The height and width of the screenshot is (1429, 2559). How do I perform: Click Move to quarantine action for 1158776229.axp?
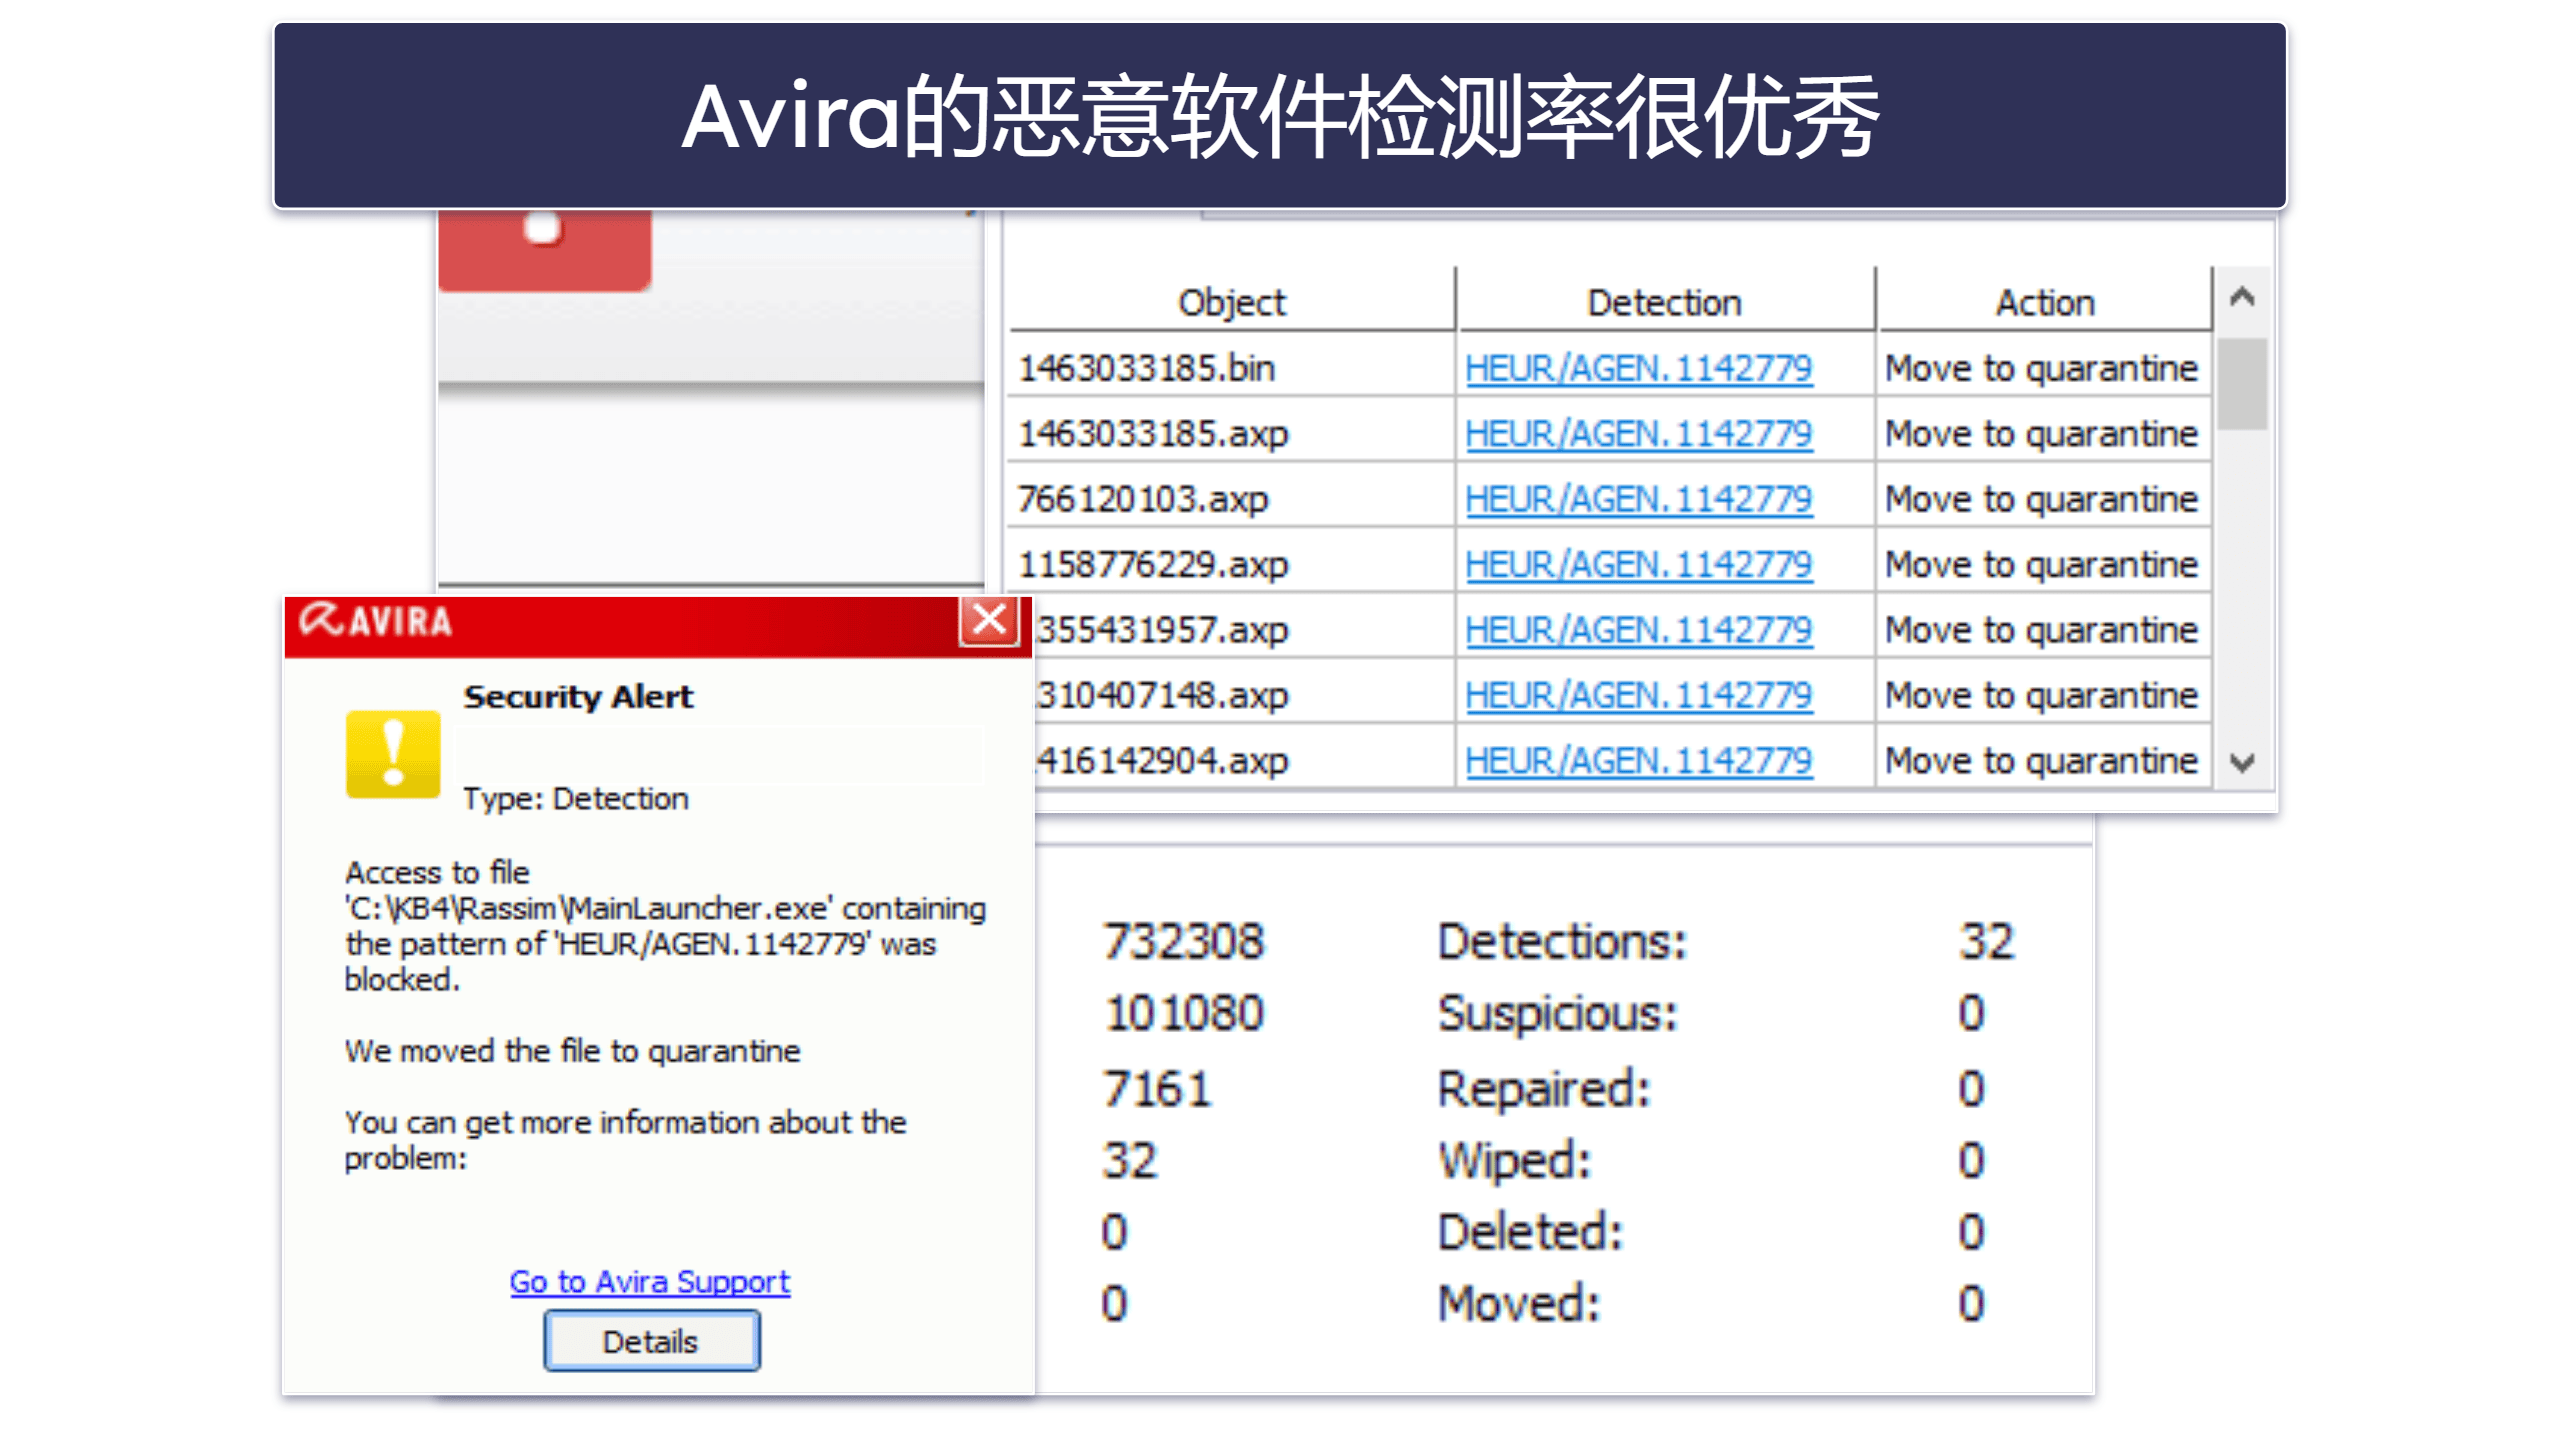click(2040, 564)
